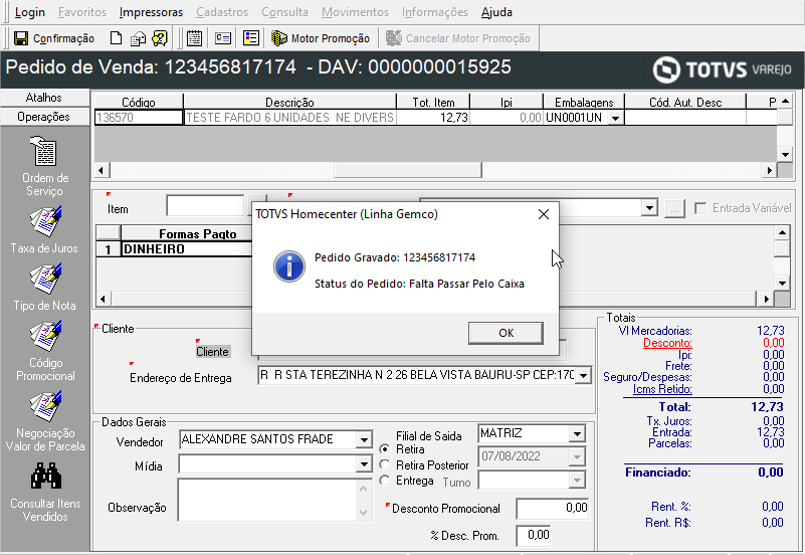Open the Login menu

coord(30,12)
